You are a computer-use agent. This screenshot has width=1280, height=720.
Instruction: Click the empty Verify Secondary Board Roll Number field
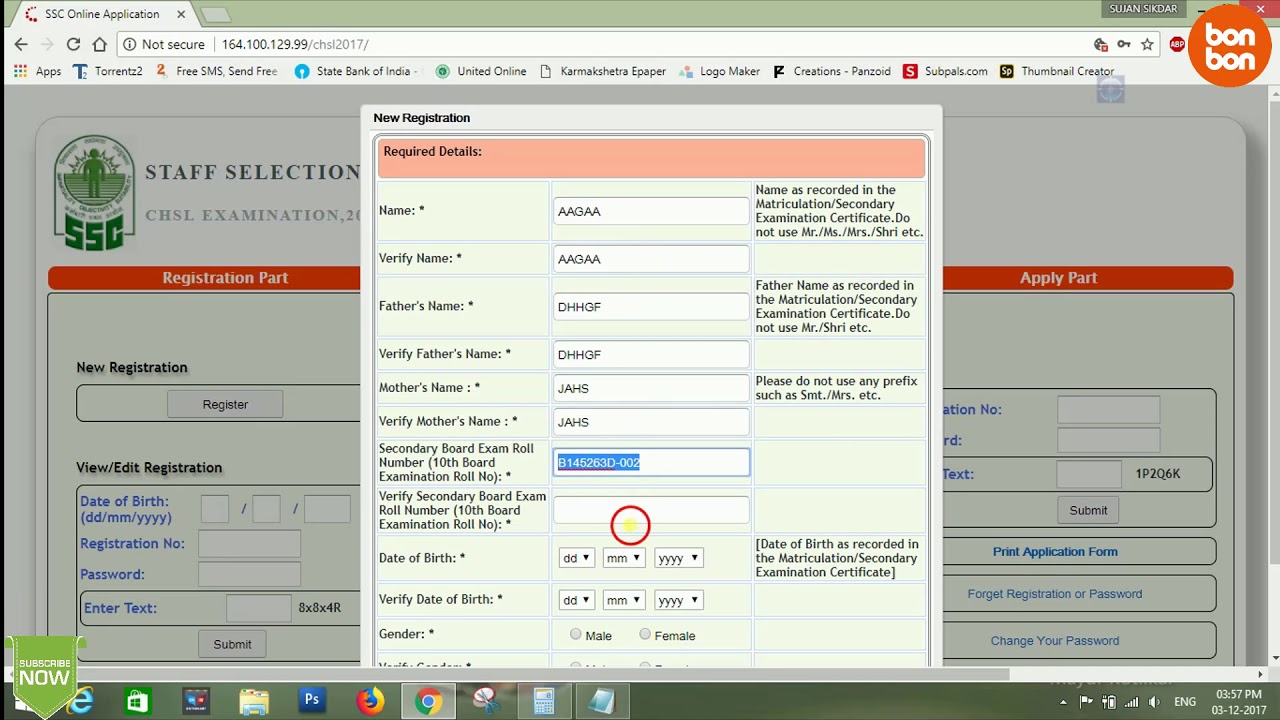pos(651,510)
